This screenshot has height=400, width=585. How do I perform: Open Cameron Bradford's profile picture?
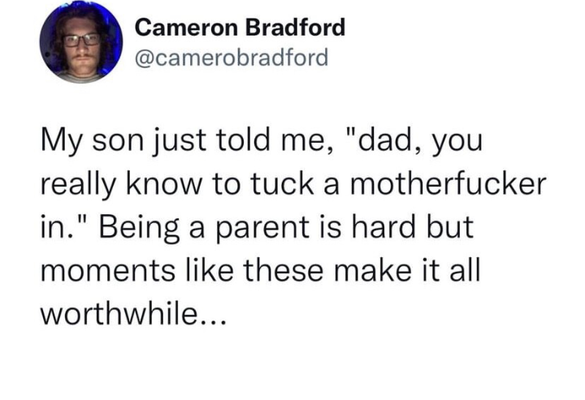coord(81,42)
